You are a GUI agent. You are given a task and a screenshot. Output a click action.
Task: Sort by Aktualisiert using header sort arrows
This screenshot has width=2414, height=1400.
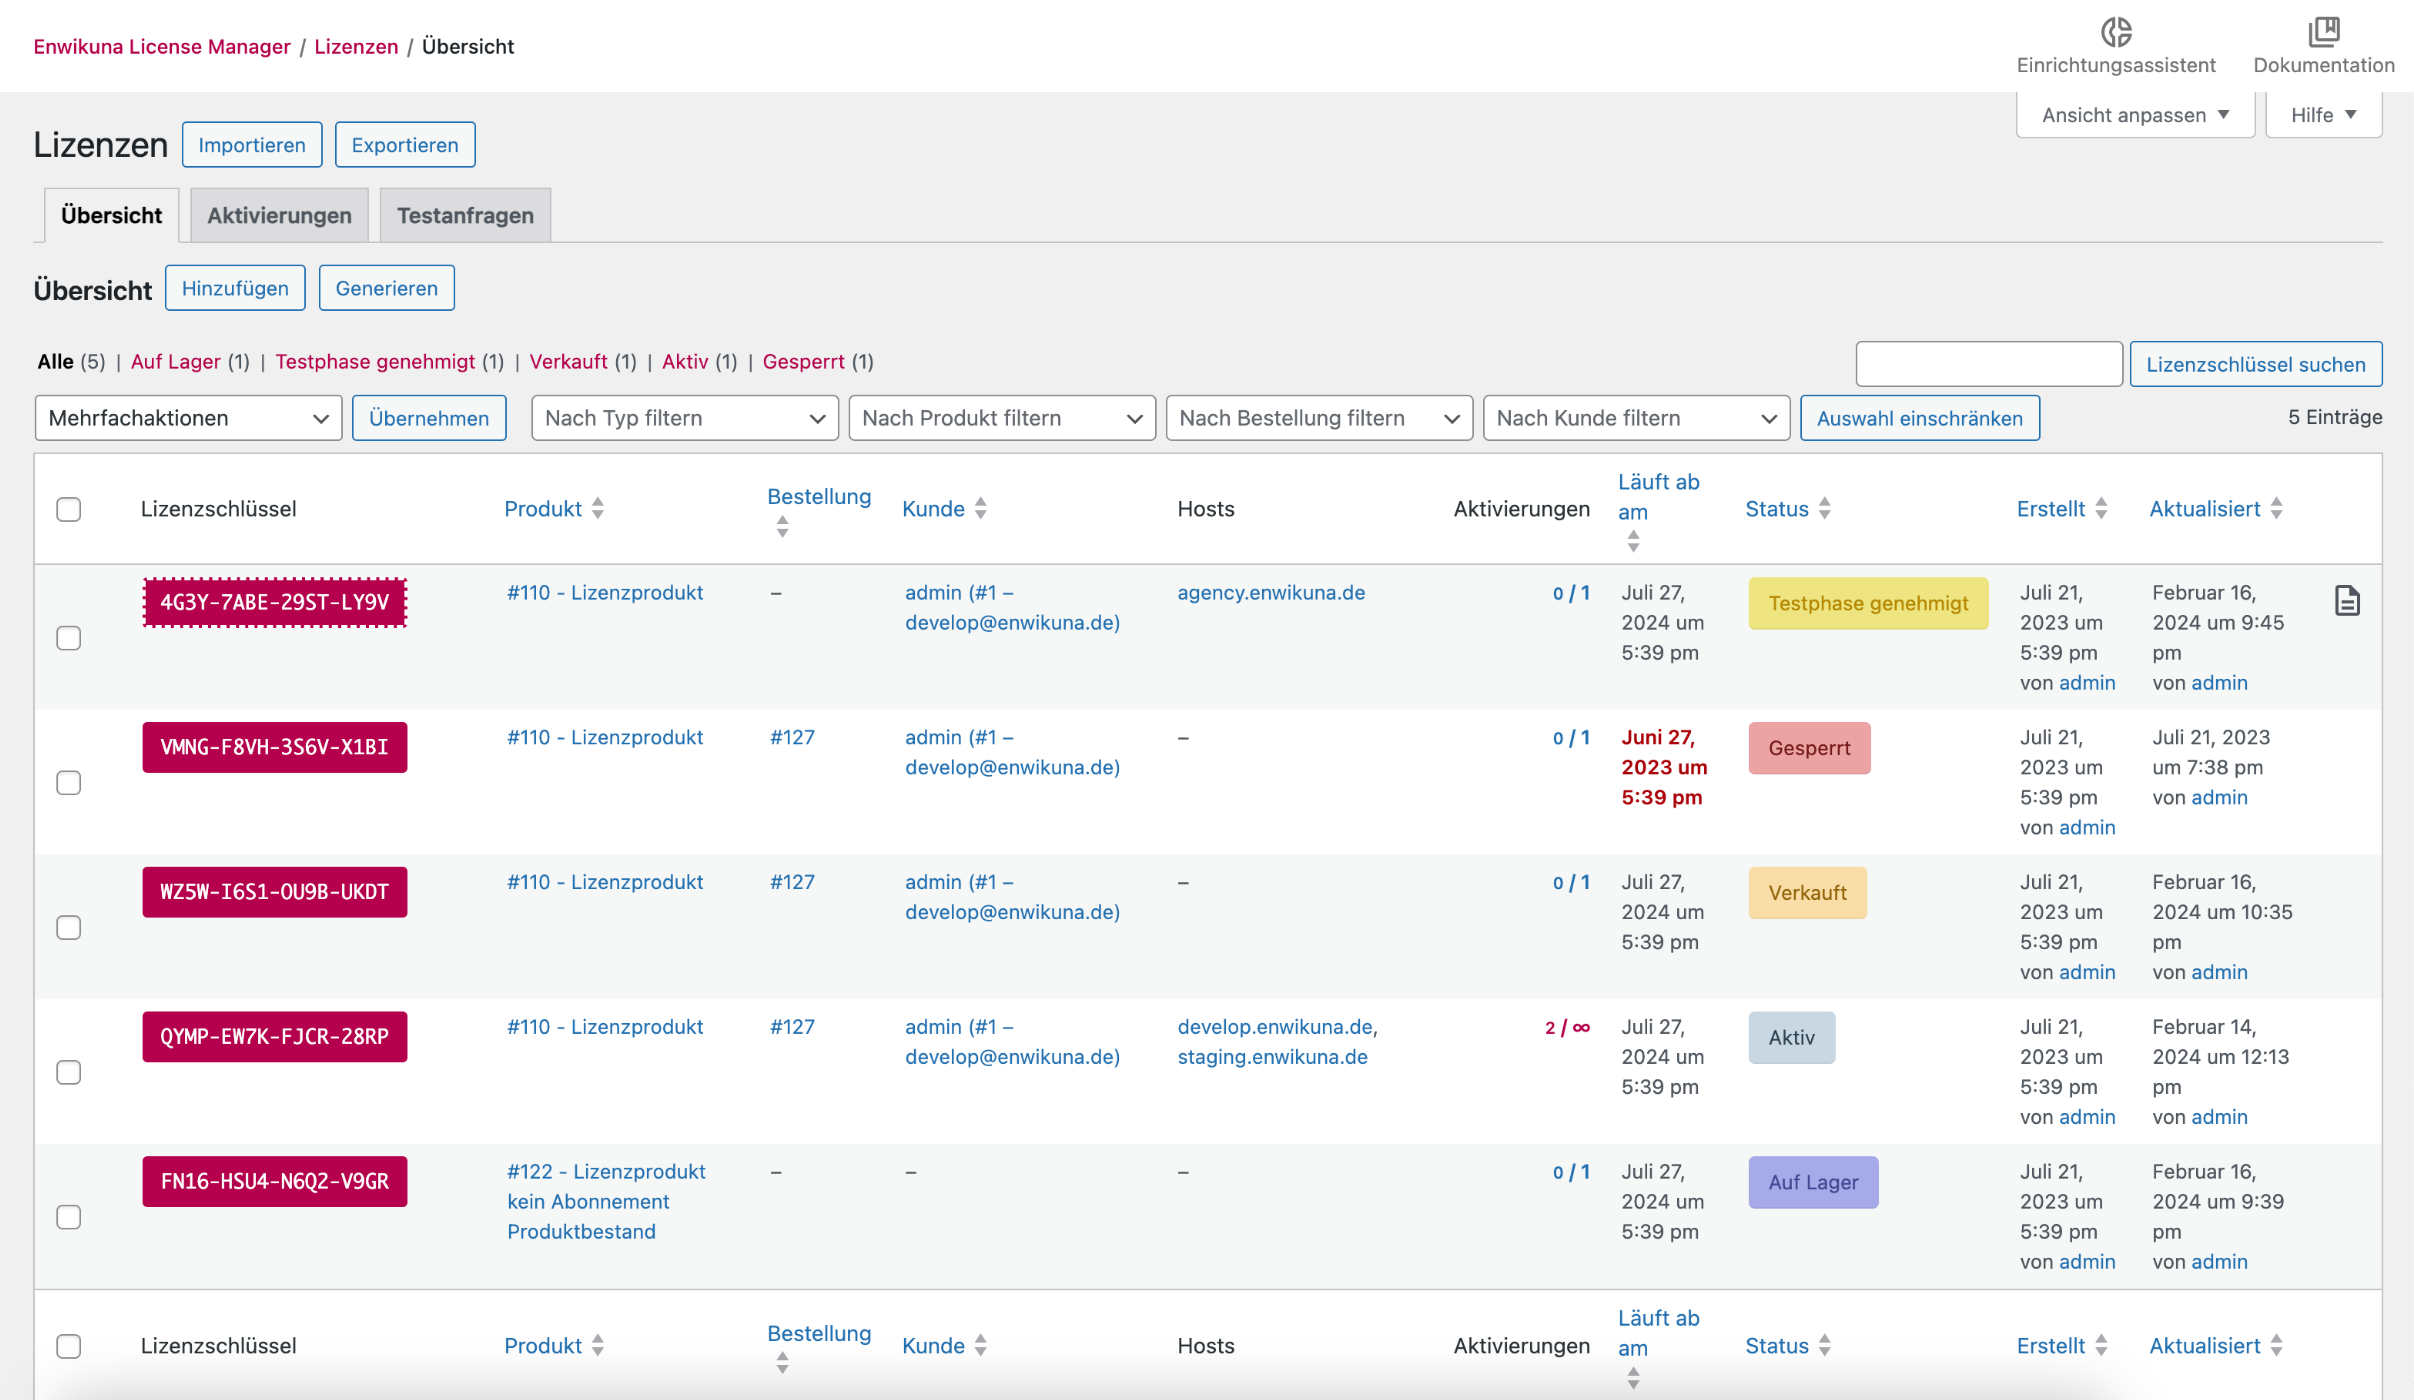[2276, 508]
